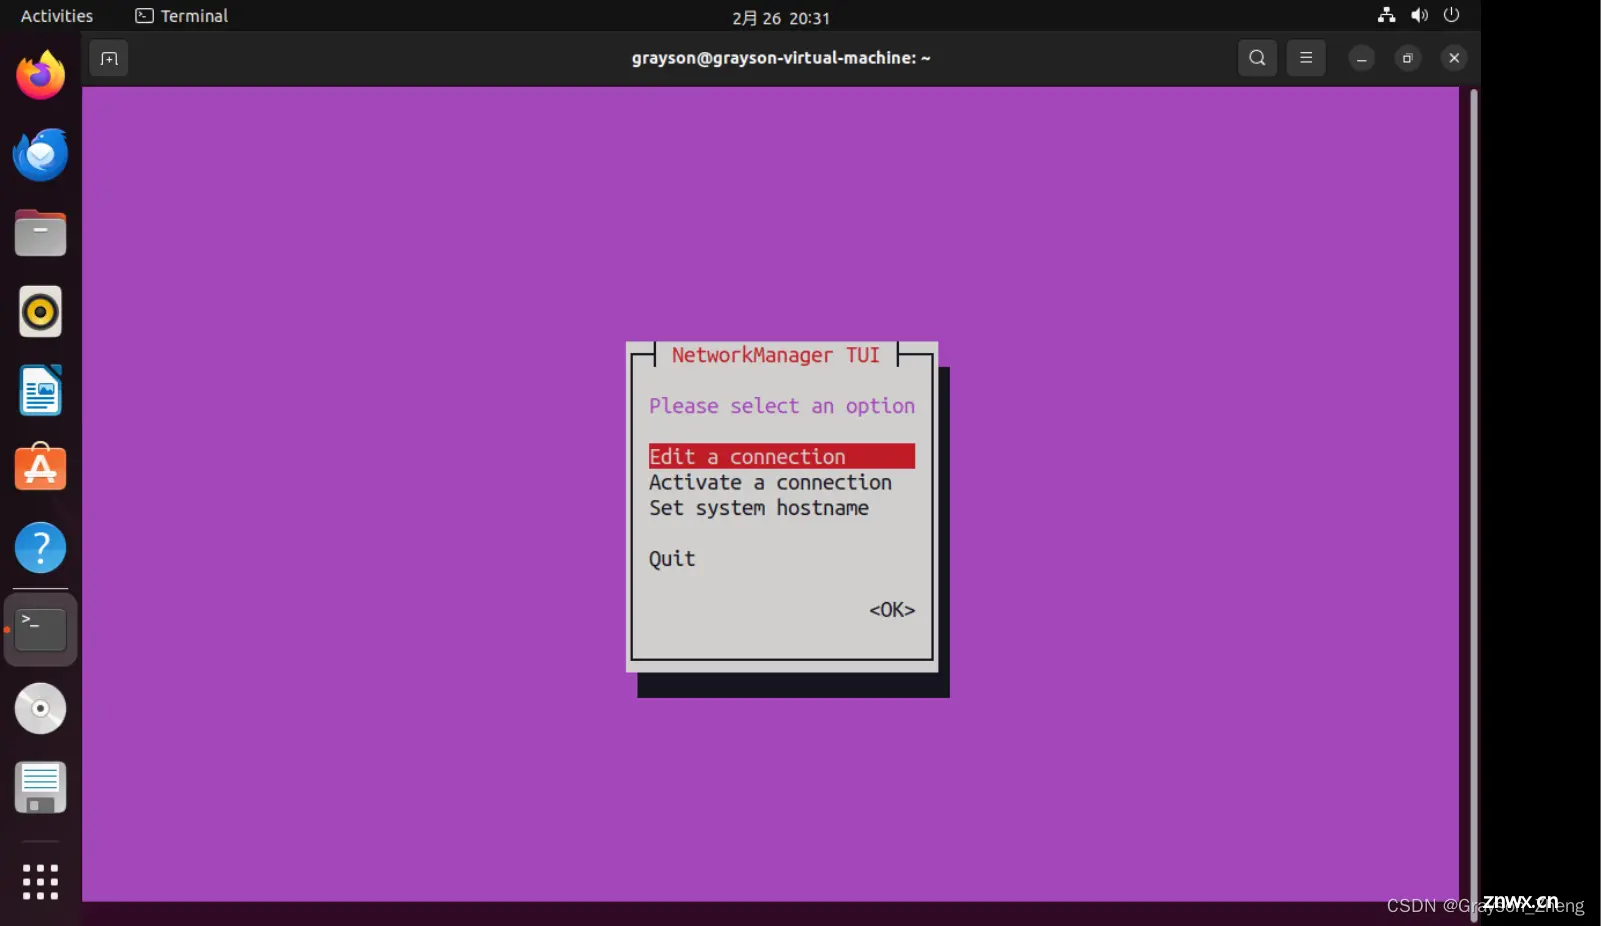Image resolution: width=1601 pixels, height=926 pixels.
Task: Open Ubuntu Software store icon
Action: [x=40, y=467]
